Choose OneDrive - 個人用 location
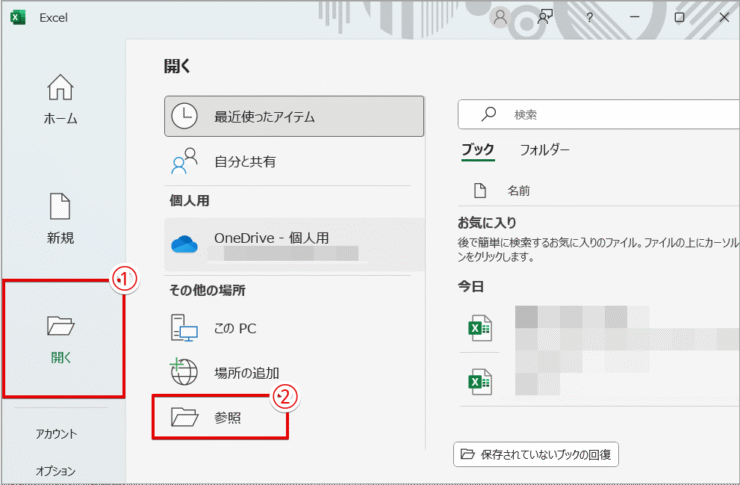Screen dimensions: 740x485 pos(294,244)
